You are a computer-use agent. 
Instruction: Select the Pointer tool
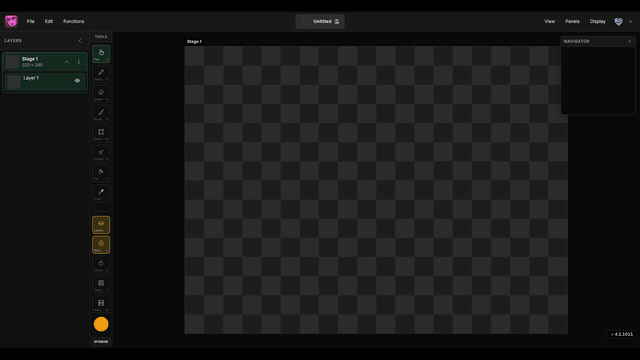[x=101, y=153]
